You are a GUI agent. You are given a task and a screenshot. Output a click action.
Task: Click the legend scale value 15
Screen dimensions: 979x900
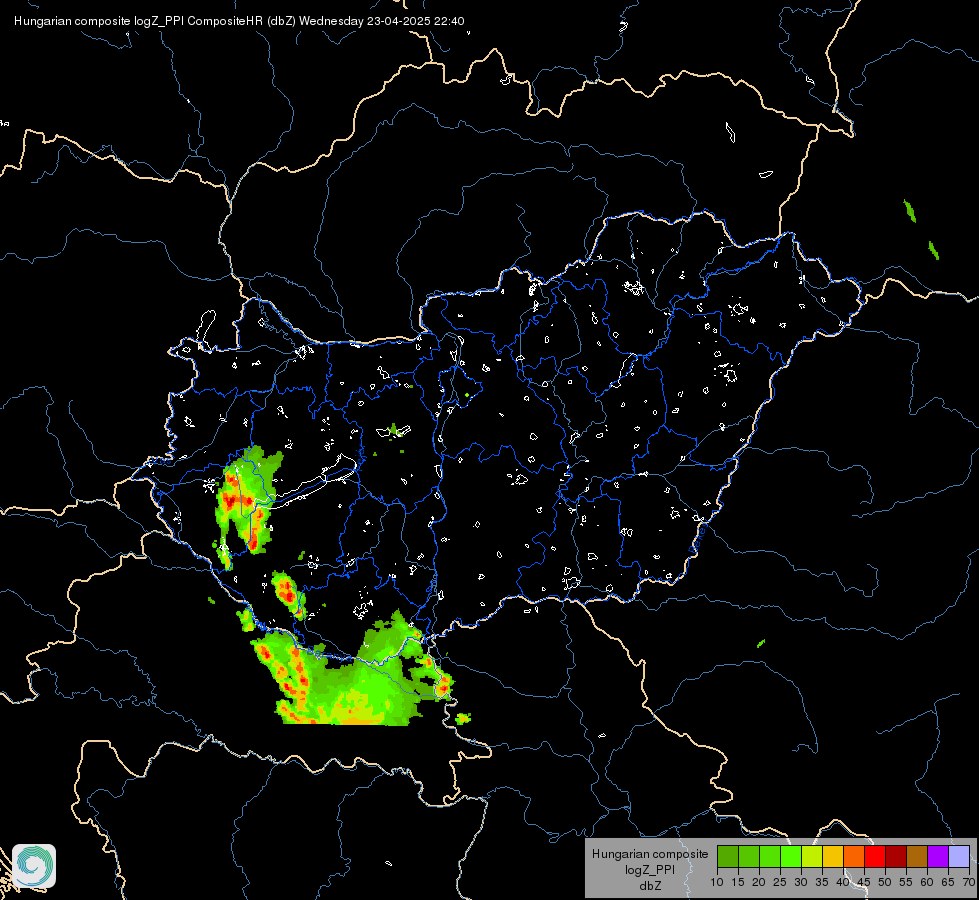(x=738, y=882)
